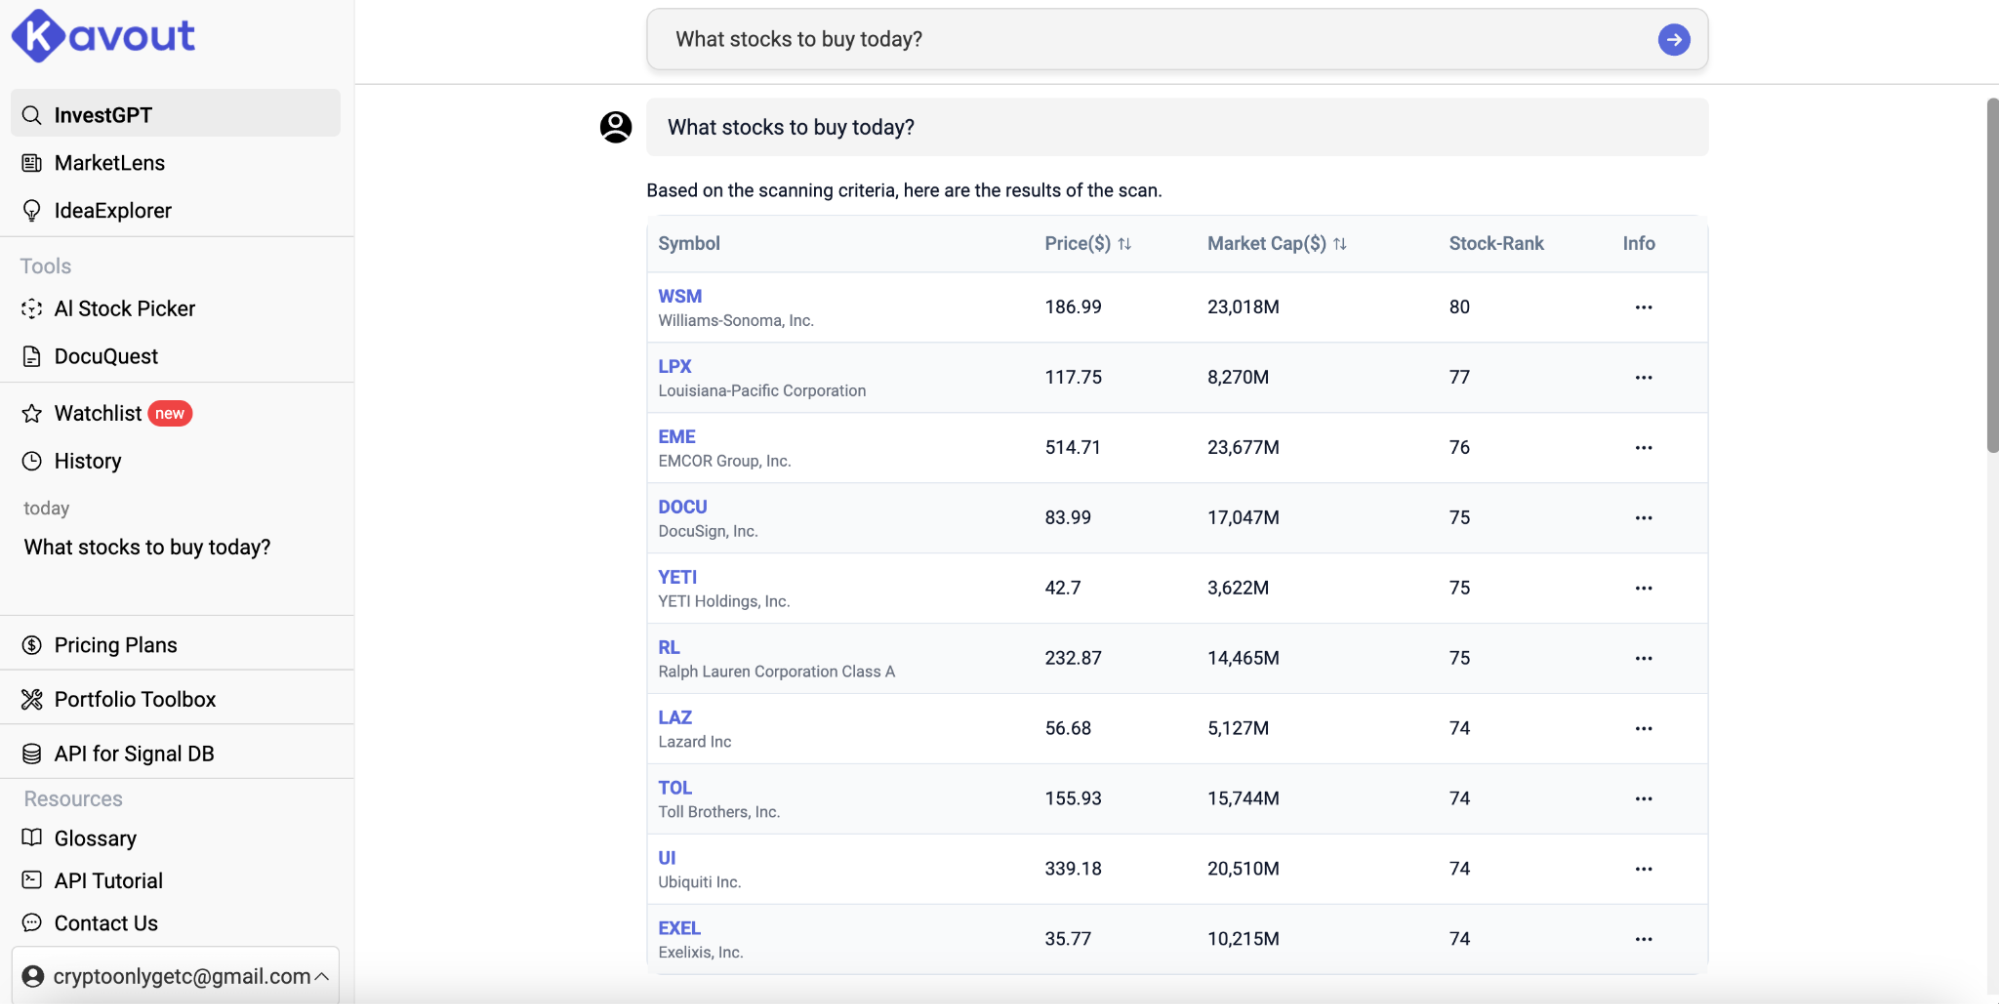Click the Watchlist star icon
Viewport: 1999px width, 1005px height.
(32, 414)
